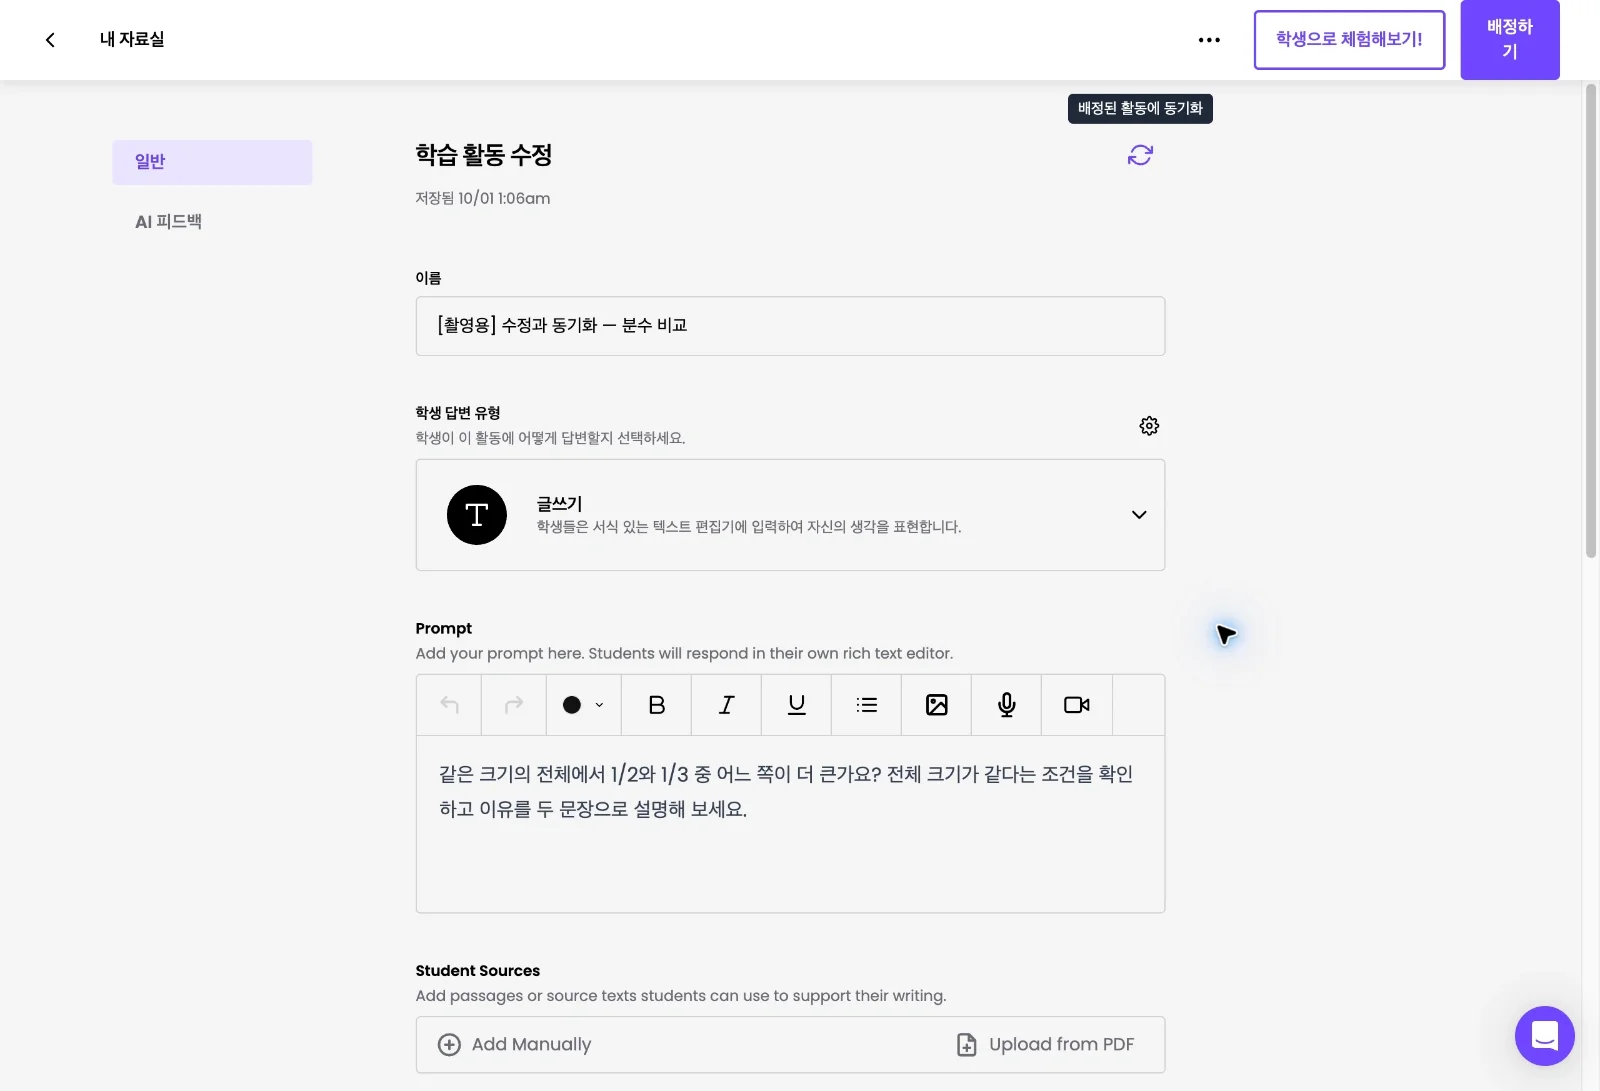Click the 학습 활동 수정 heading
The image size is (1600, 1091).
(x=484, y=155)
